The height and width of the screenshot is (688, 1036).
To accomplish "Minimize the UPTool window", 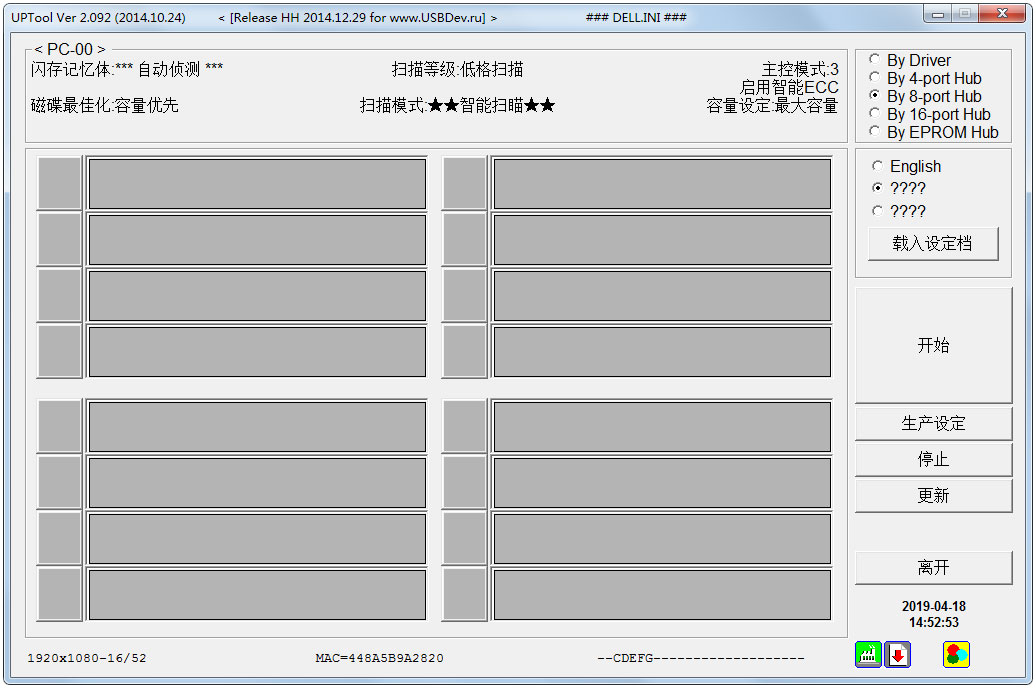I will pyautogui.click(x=938, y=13).
